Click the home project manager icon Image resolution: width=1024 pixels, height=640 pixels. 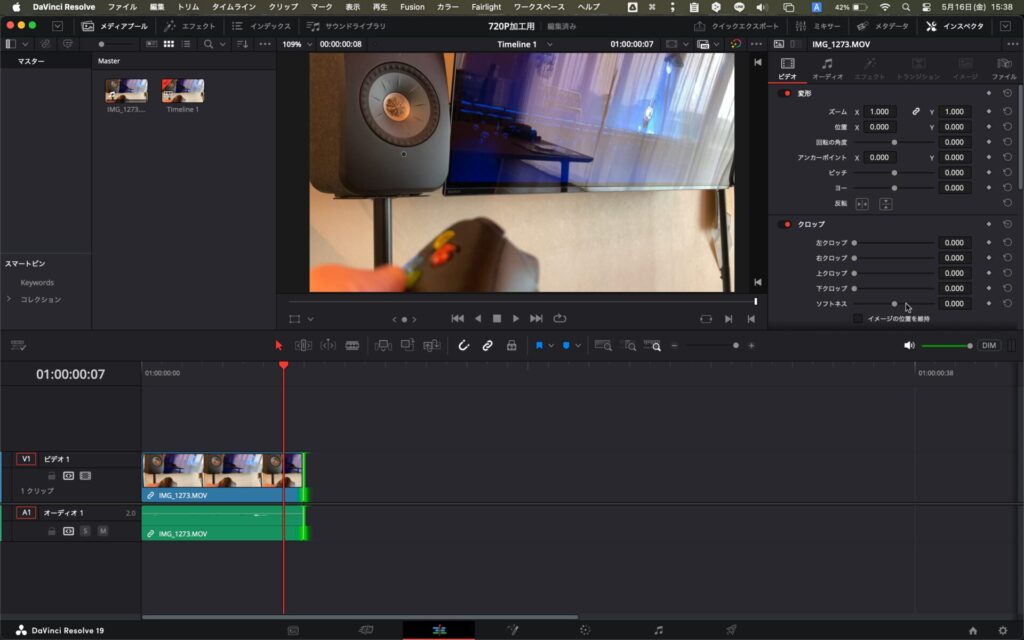972,630
